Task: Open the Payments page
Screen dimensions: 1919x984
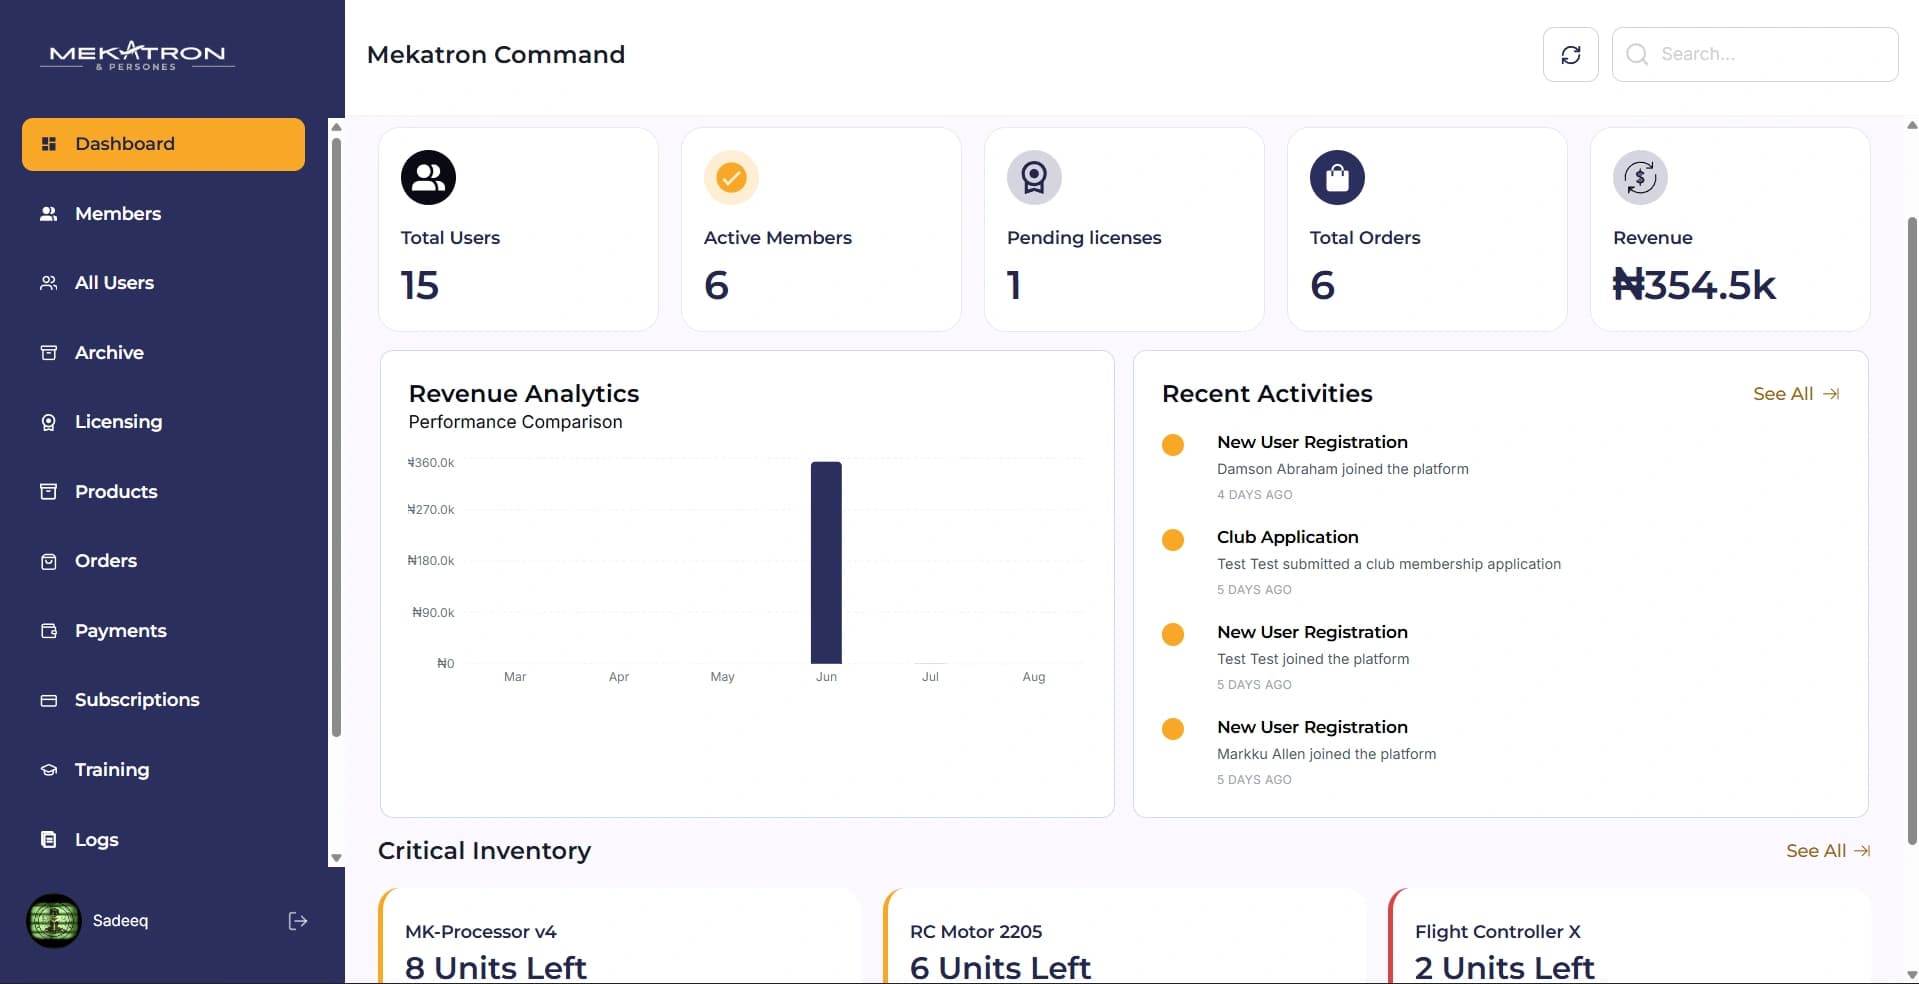Action: coord(163,630)
